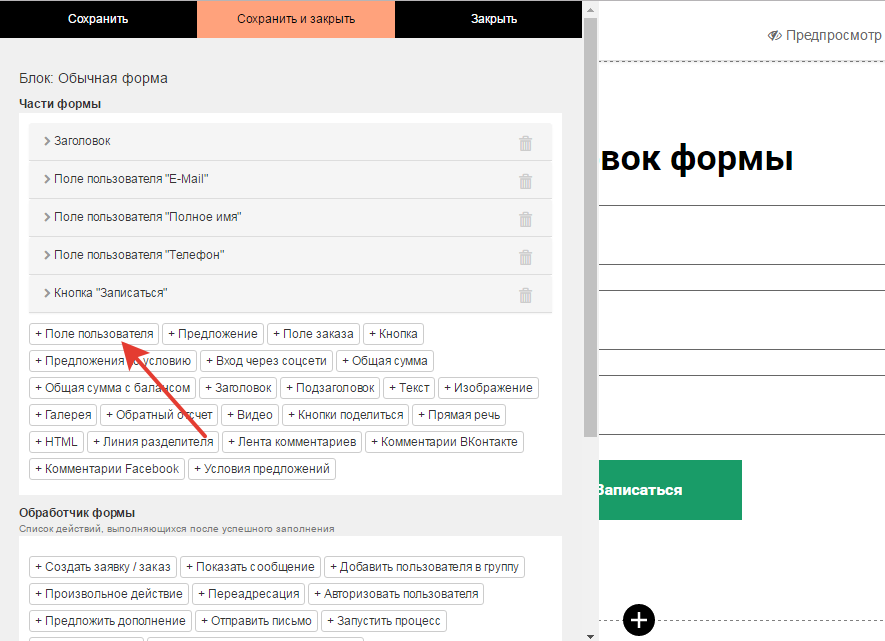
Task: Add a Галерея part
Action: point(63,415)
